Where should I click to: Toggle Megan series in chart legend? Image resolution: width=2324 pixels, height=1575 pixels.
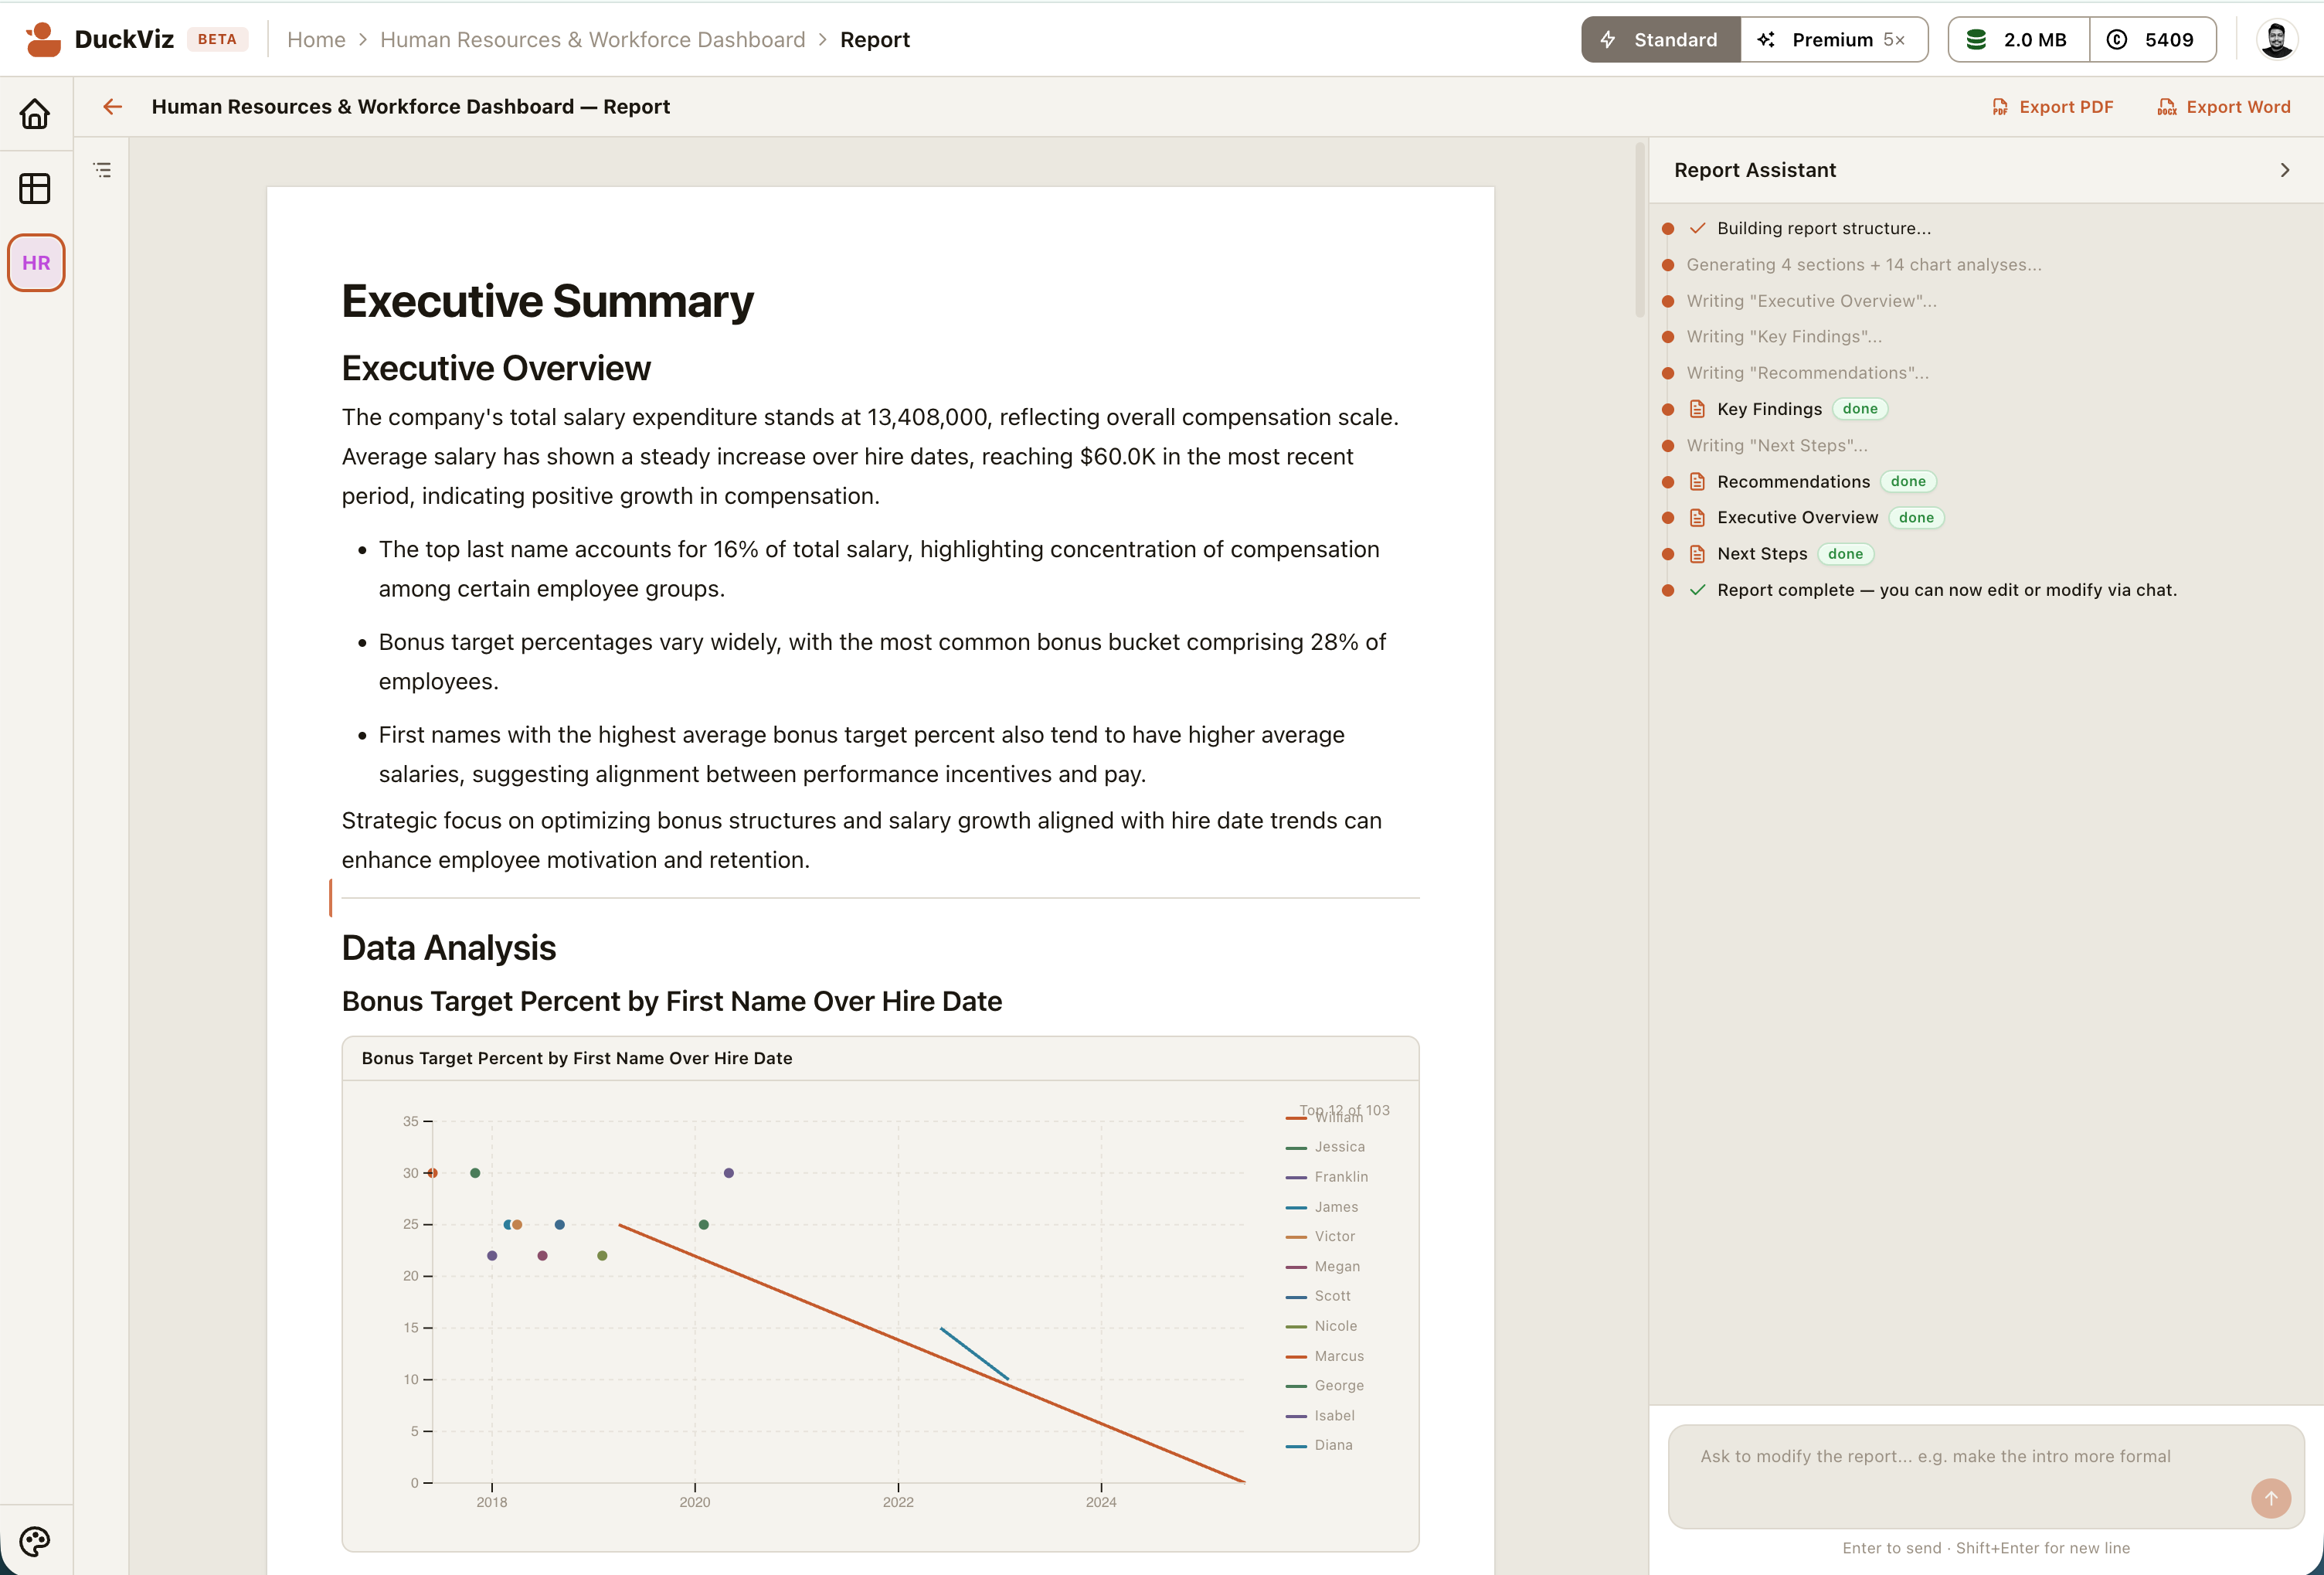pyautogui.click(x=1323, y=1267)
